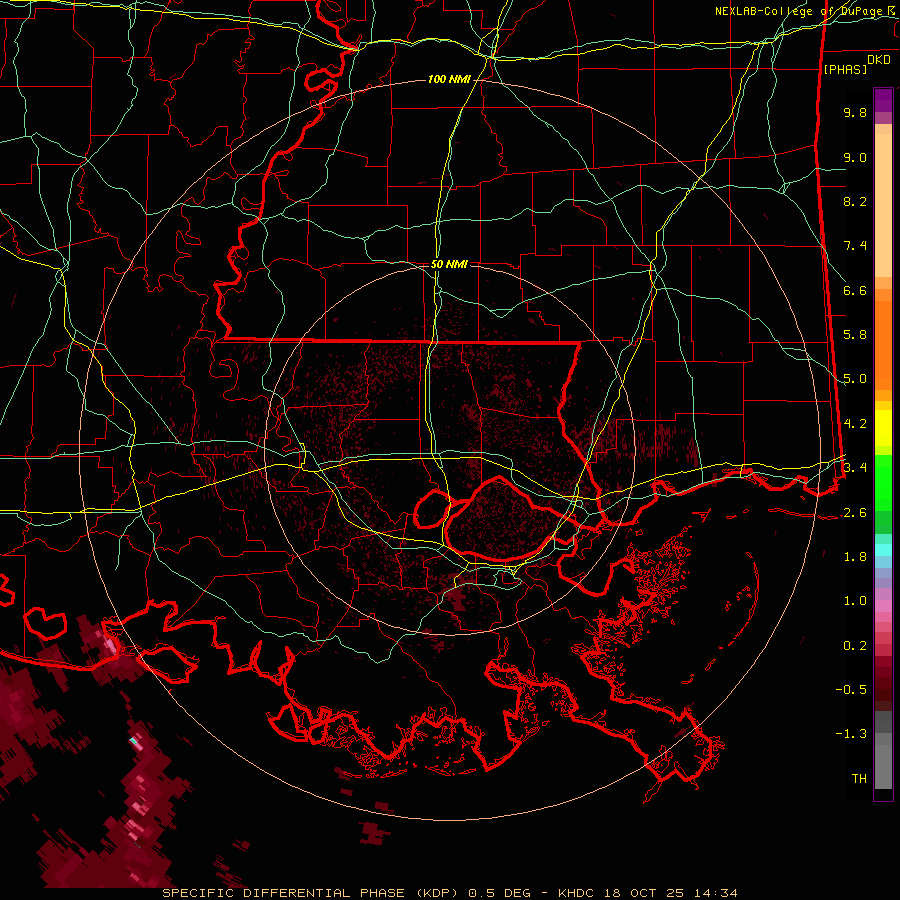Screen dimensions: 900x900
Task: Click the 100 NMI range ring label
Action: click(449, 79)
